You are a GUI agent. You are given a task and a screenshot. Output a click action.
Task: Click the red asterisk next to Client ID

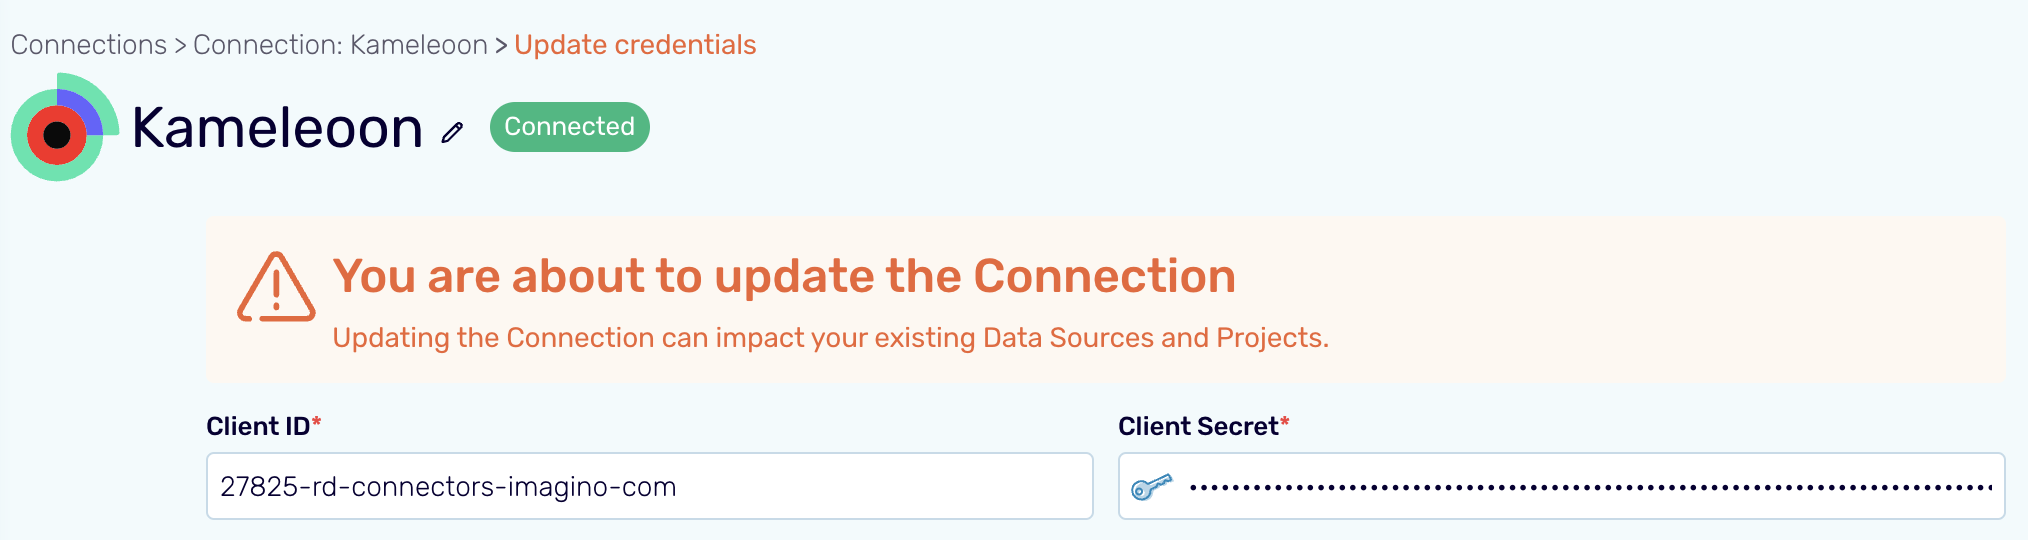pyautogui.click(x=317, y=422)
